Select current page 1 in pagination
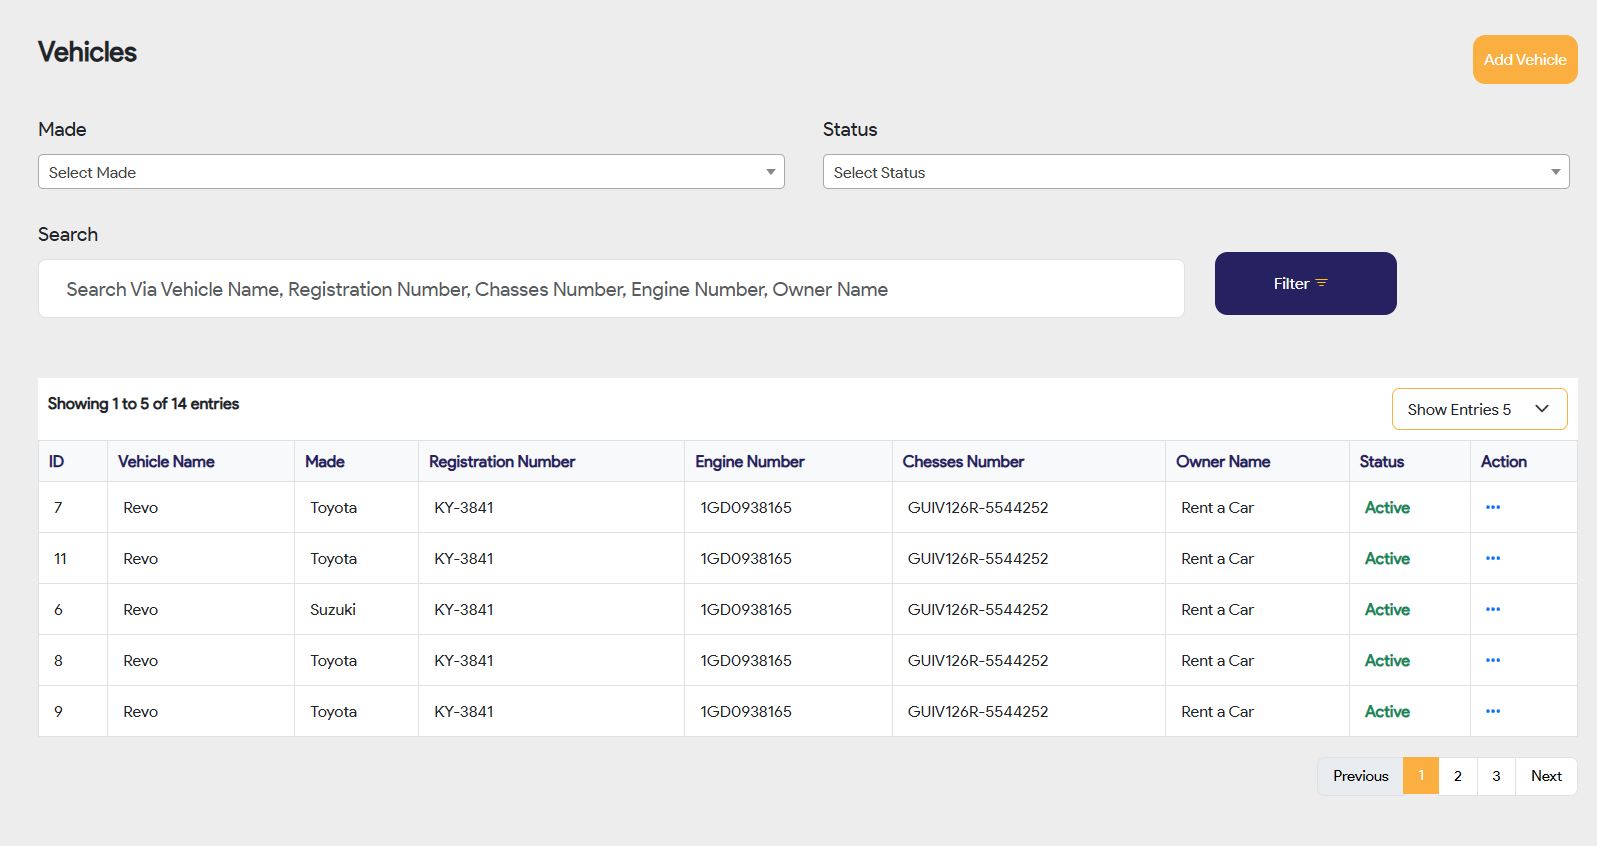This screenshot has width=1597, height=846. [x=1420, y=776]
